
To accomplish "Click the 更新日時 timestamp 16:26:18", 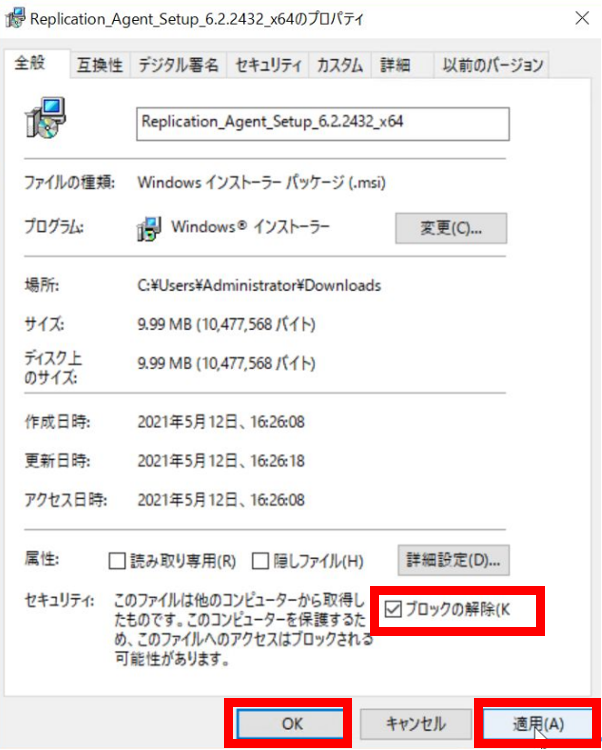I will 221,462.
